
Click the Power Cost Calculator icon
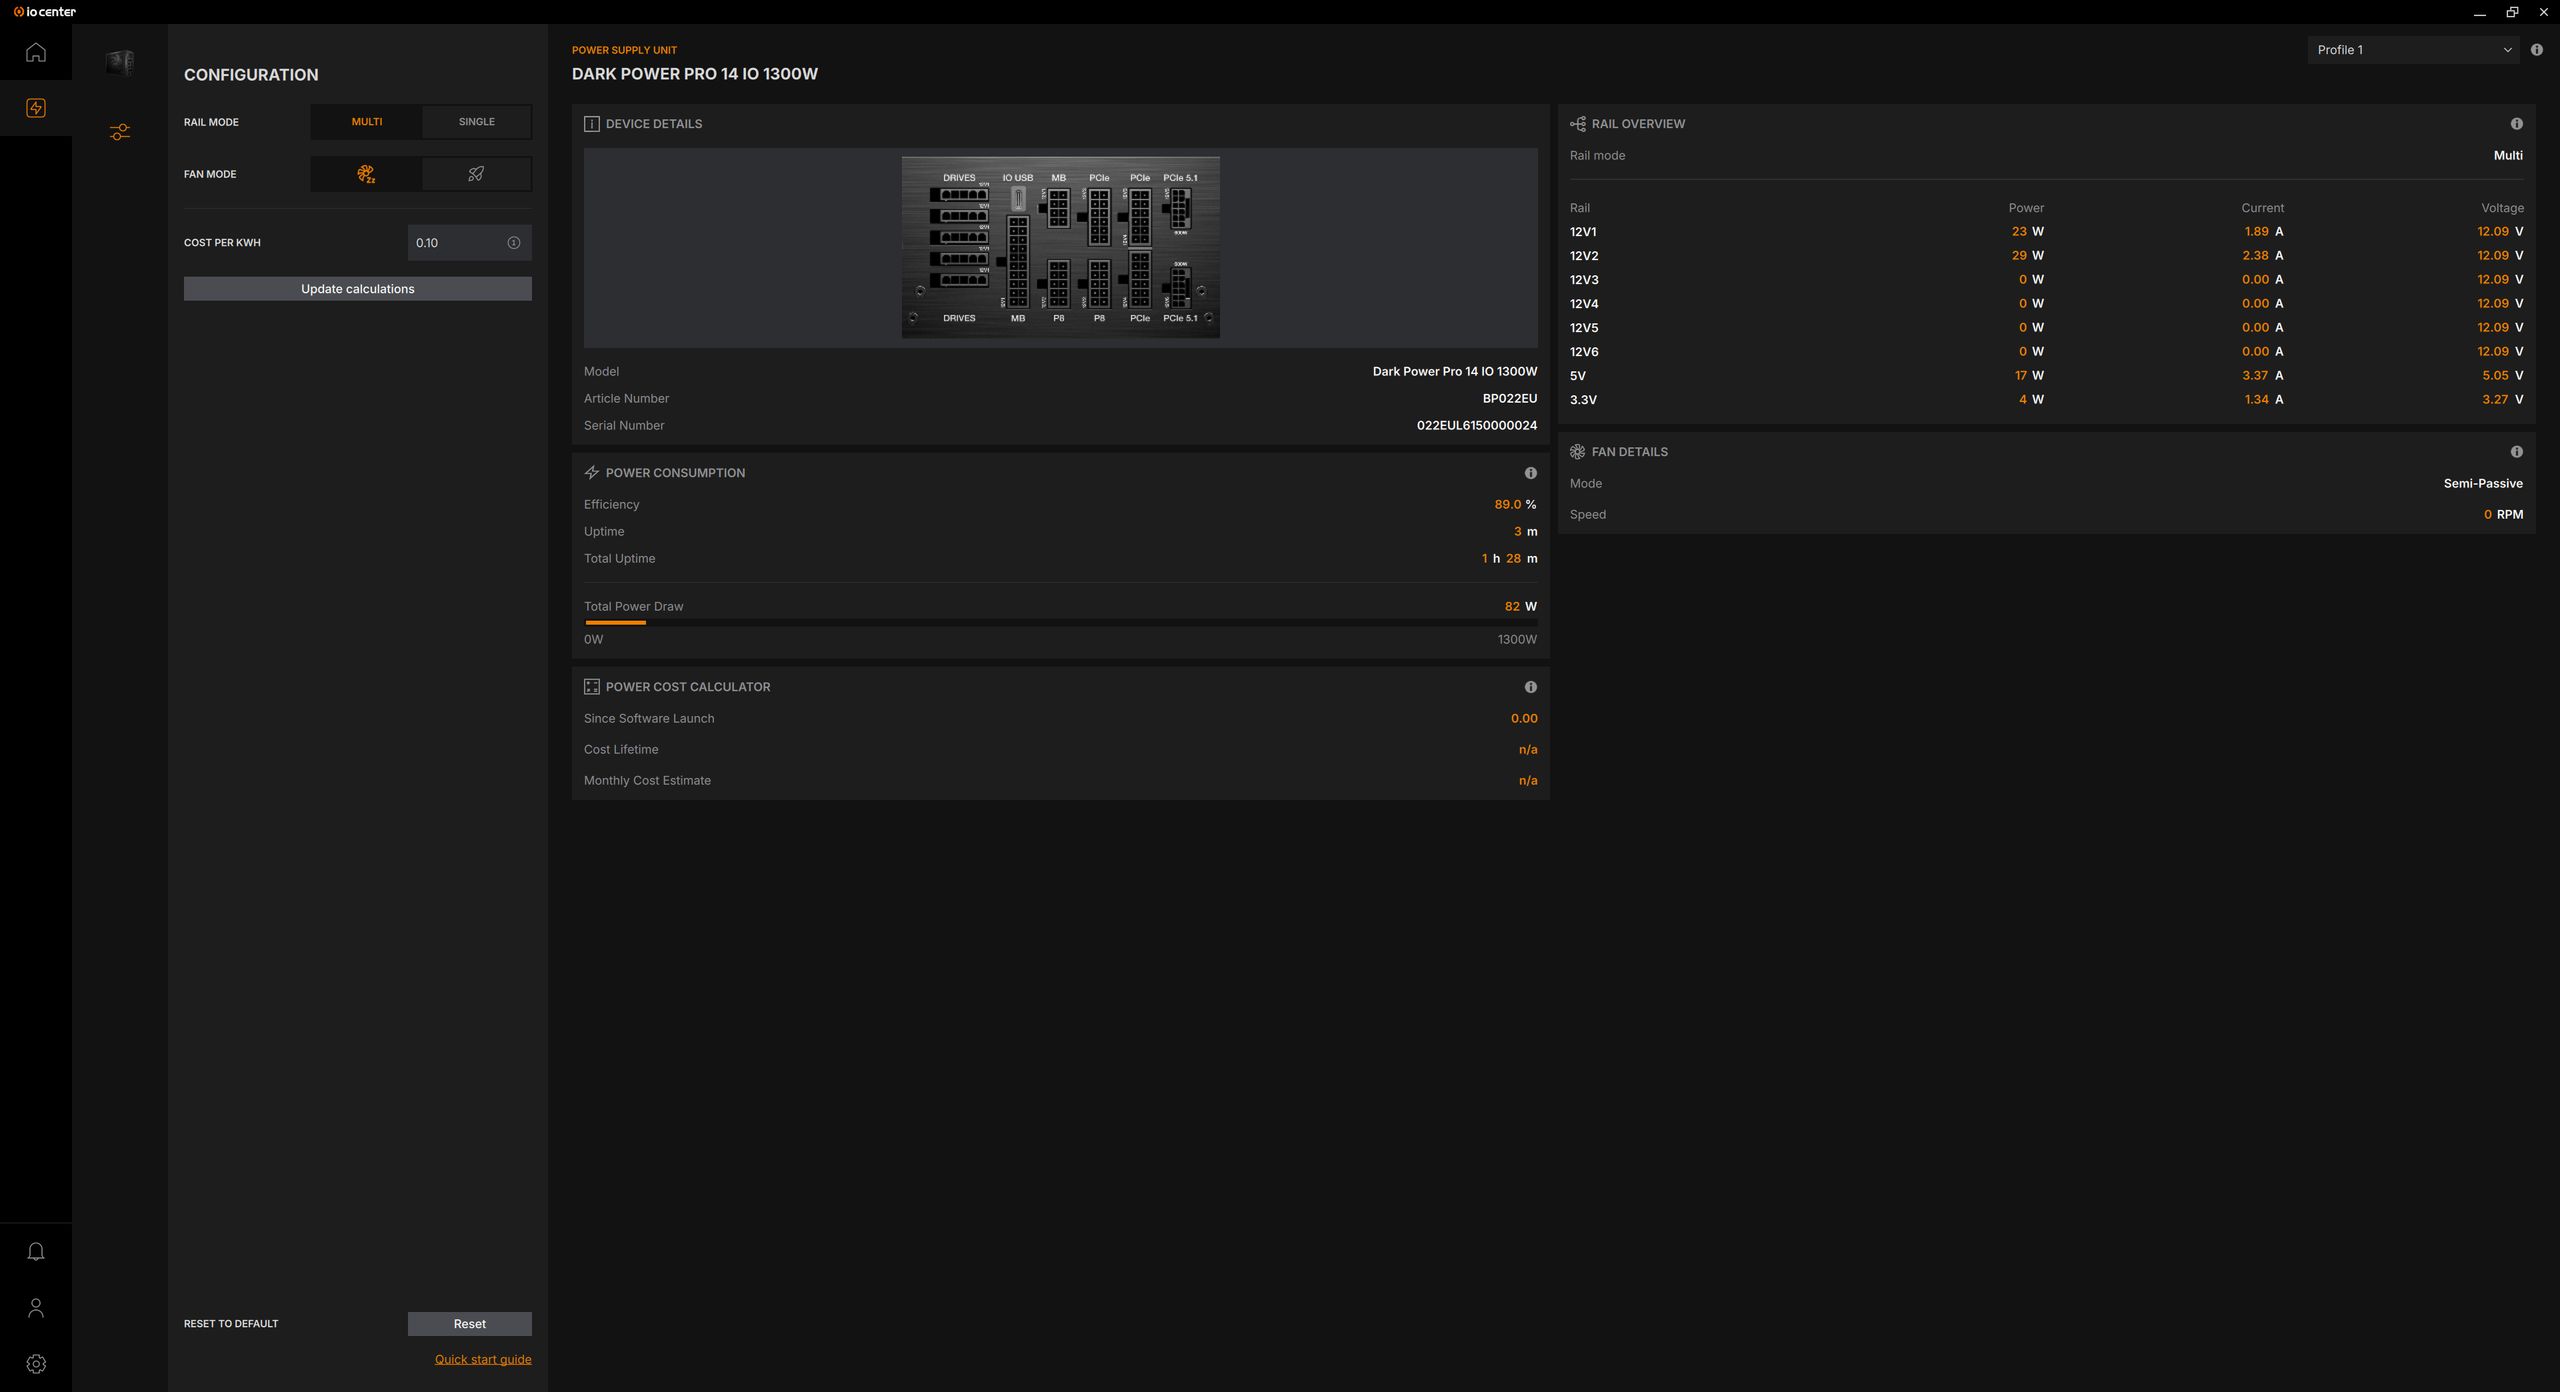click(x=592, y=687)
